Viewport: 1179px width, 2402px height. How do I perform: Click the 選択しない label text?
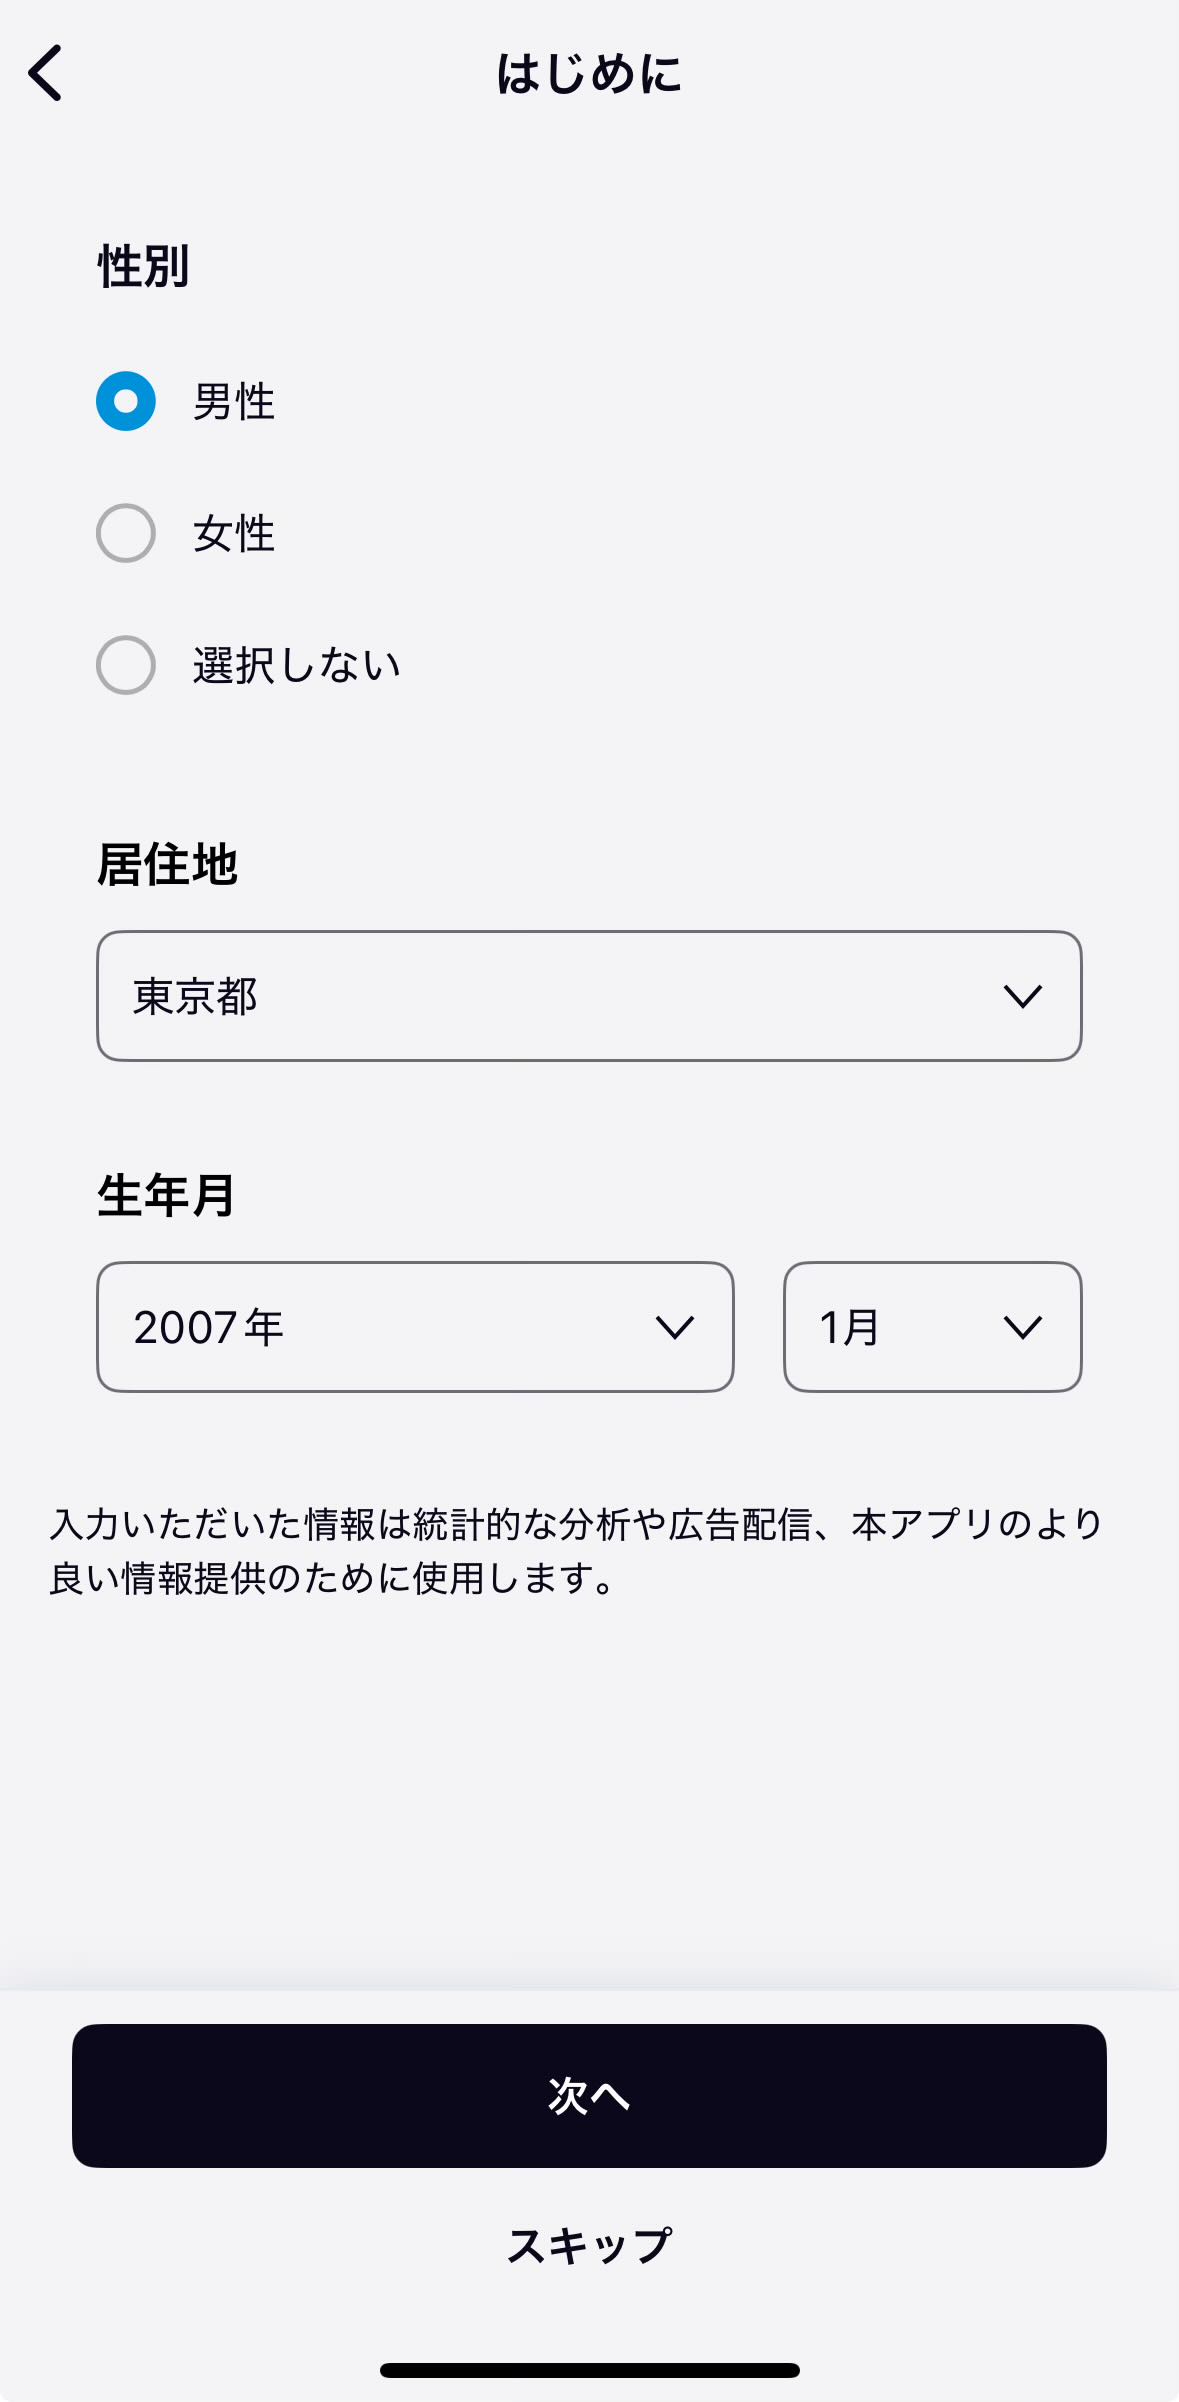point(297,666)
